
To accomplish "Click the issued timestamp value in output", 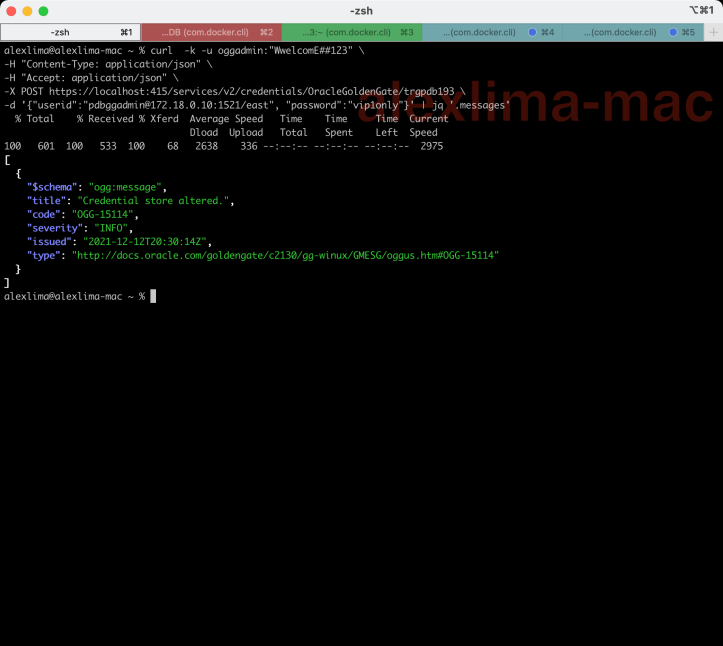I will (130, 241).
